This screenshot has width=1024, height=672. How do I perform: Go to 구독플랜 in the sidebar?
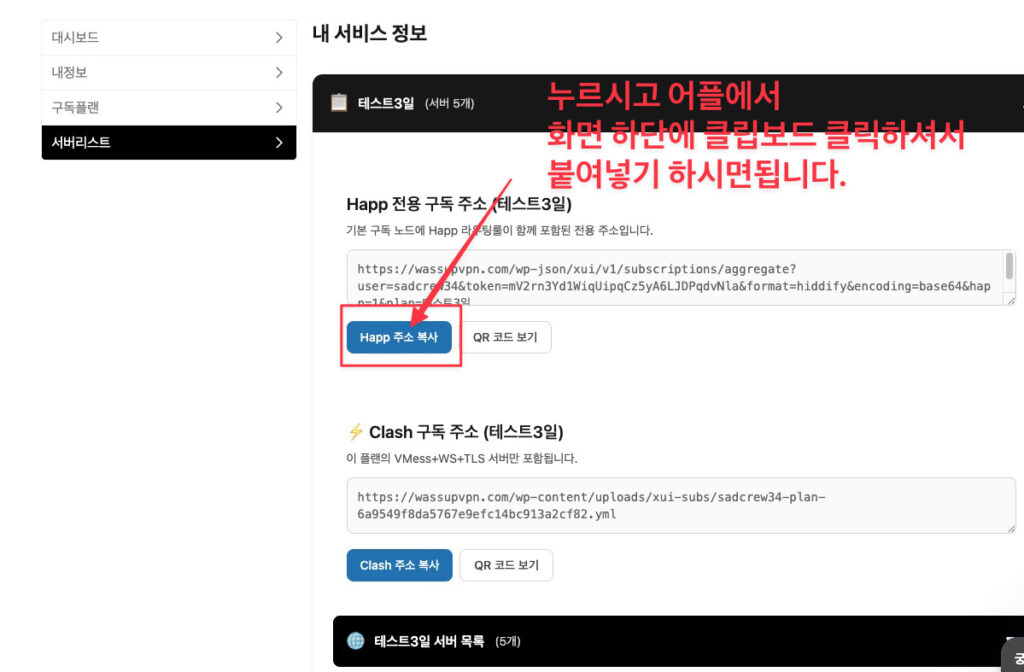pos(169,107)
